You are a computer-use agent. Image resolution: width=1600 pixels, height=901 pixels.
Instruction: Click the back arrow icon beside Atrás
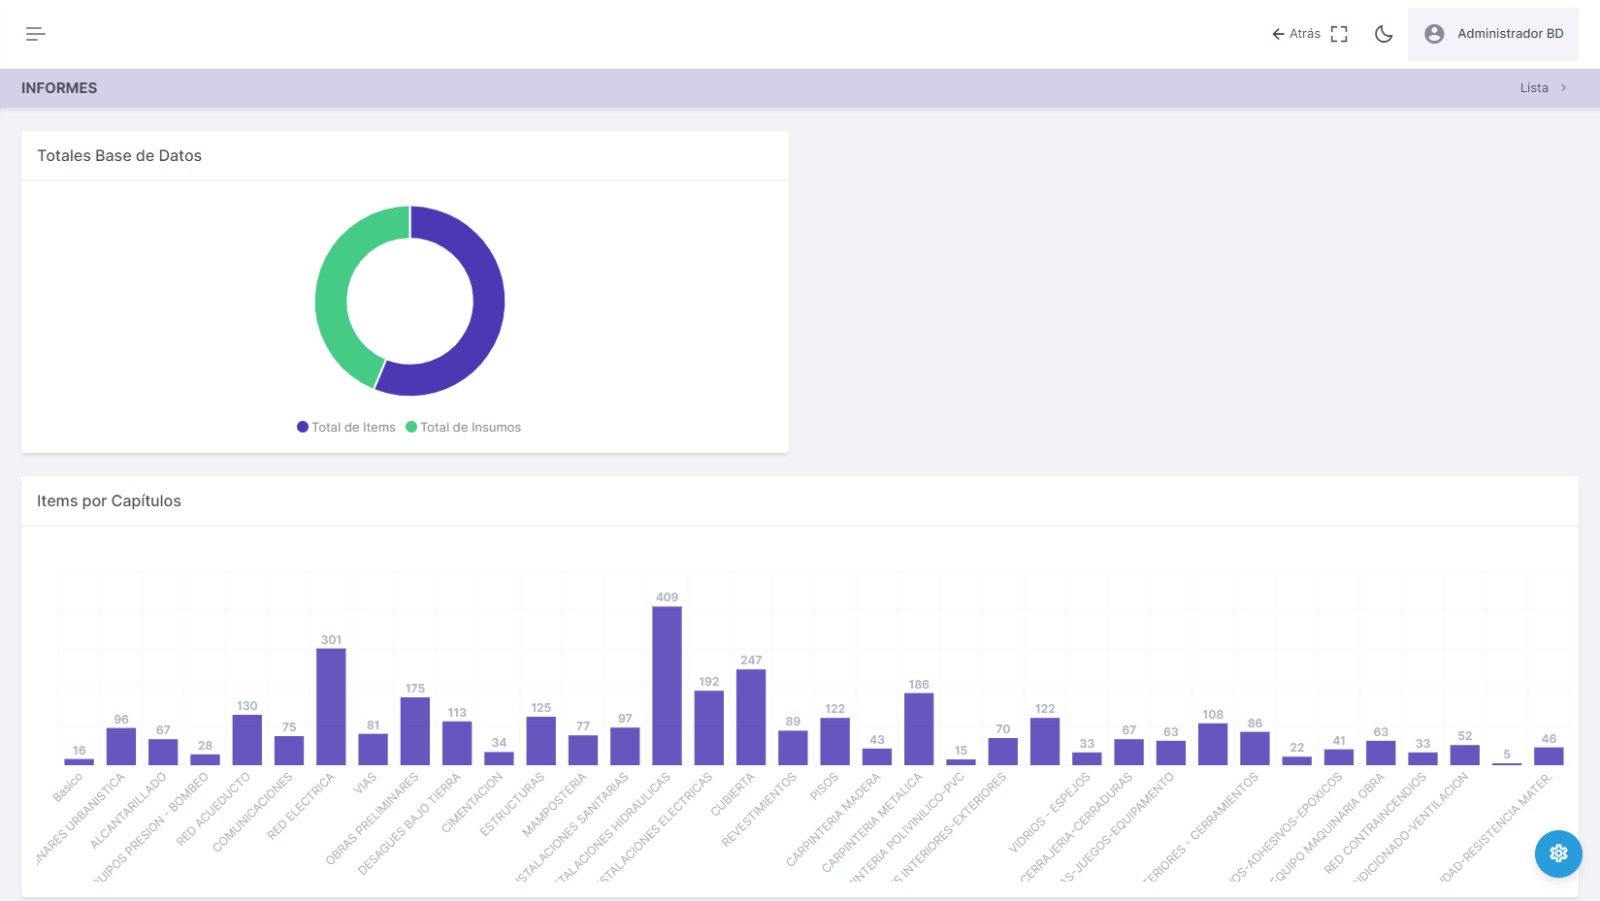pyautogui.click(x=1277, y=34)
